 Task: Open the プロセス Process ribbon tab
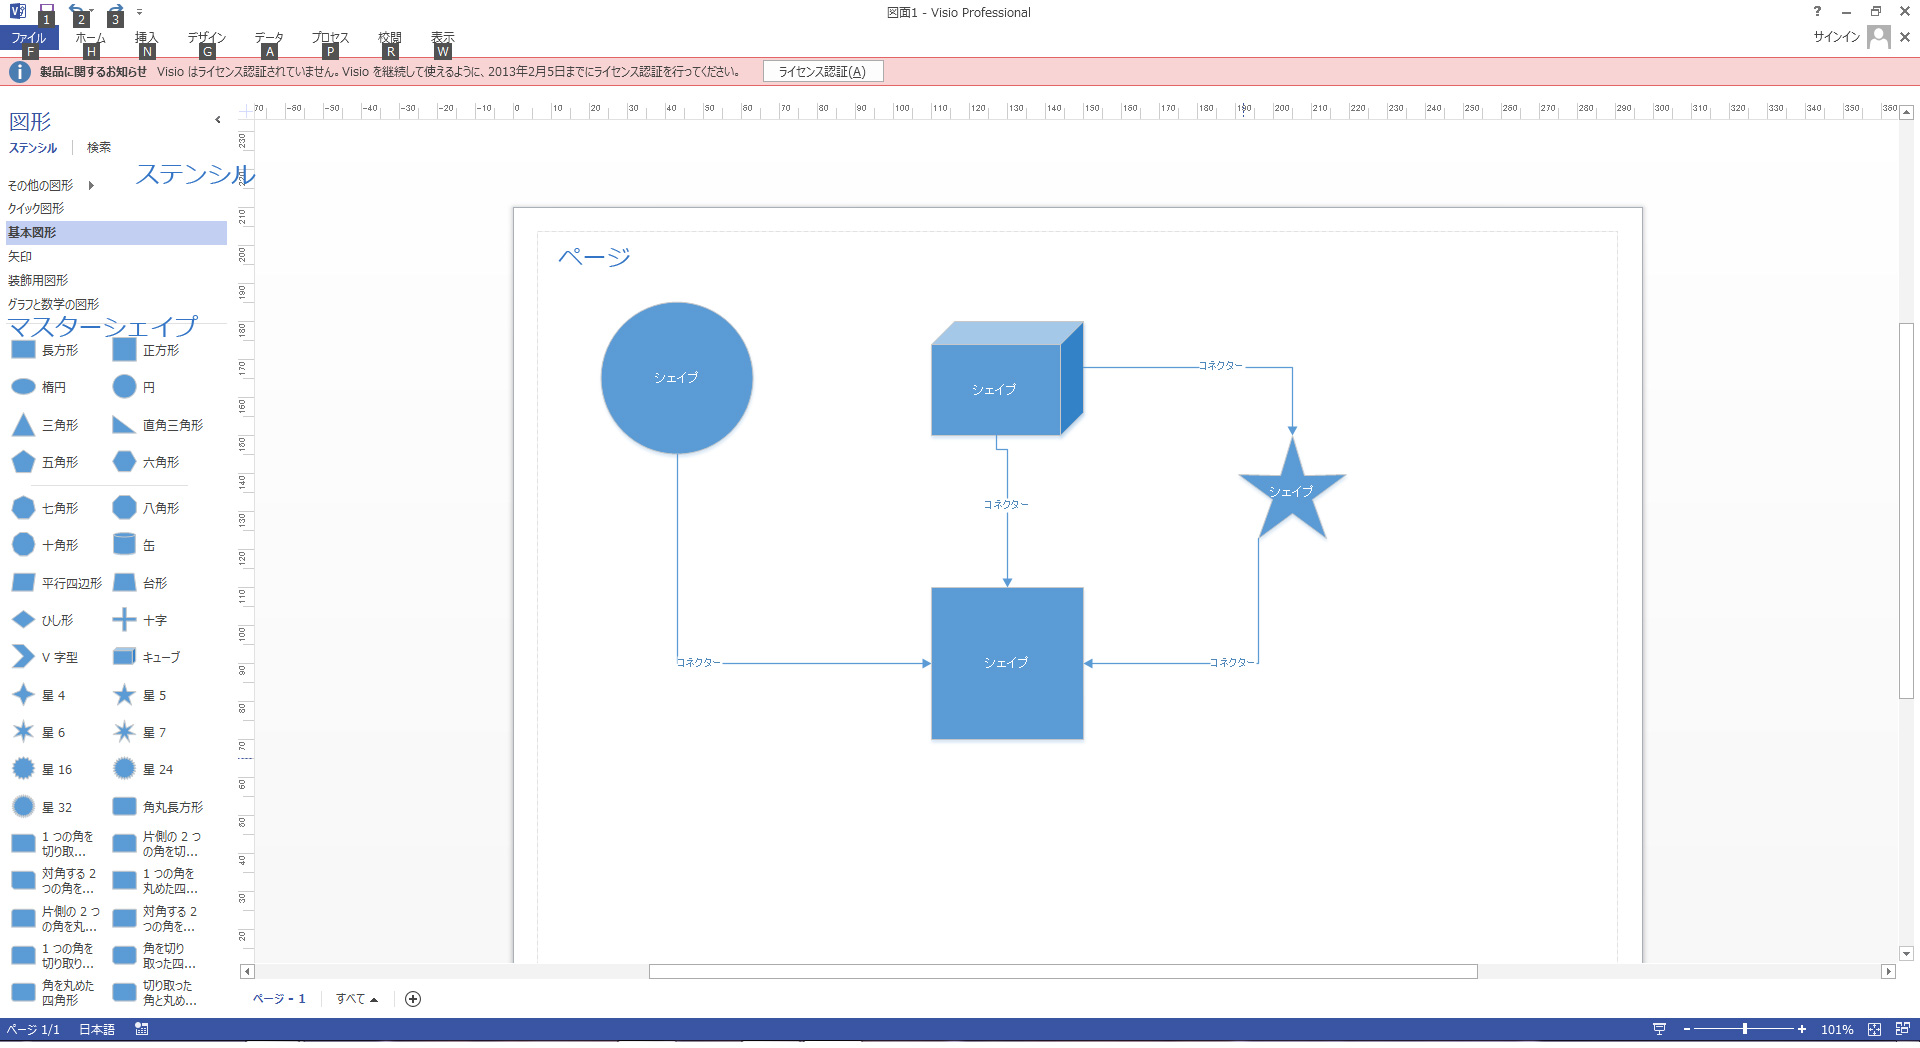pos(330,38)
